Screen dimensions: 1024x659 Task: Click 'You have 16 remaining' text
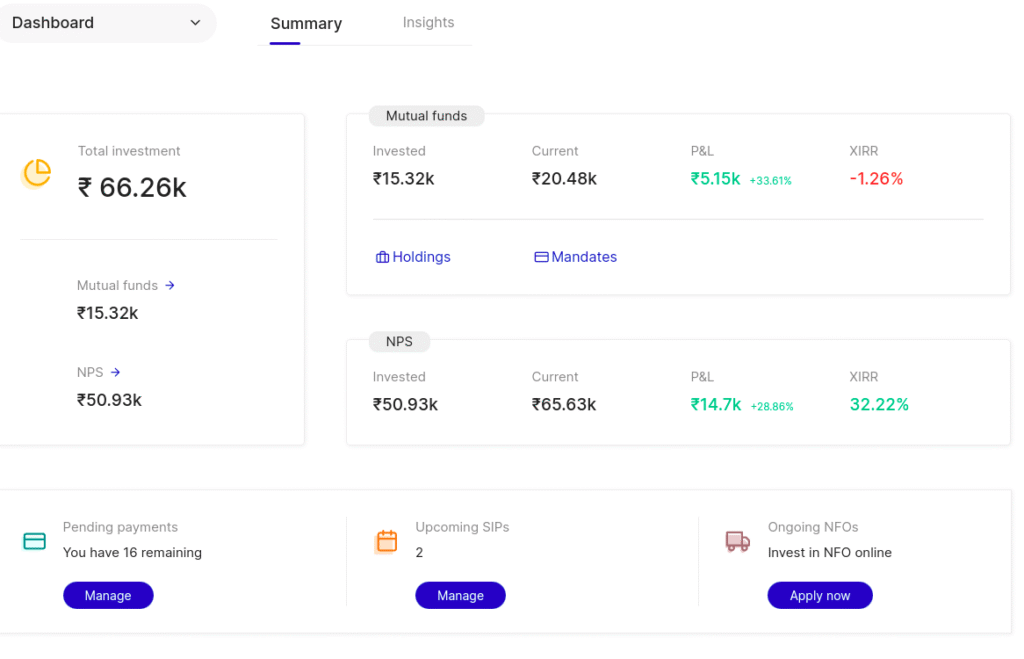click(x=133, y=553)
